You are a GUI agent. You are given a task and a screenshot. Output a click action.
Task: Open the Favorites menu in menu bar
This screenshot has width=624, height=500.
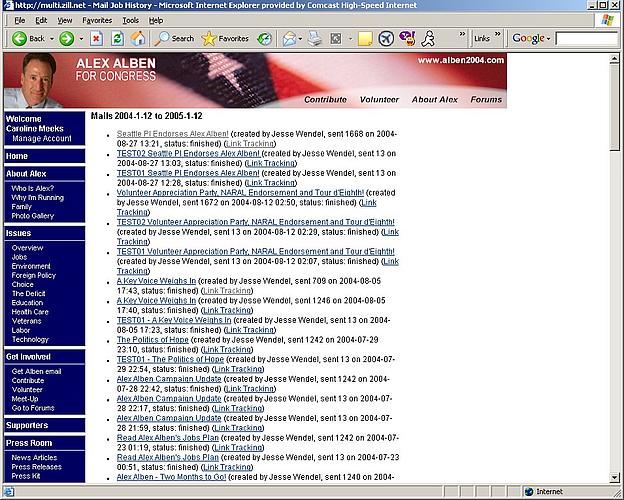pos(97,20)
